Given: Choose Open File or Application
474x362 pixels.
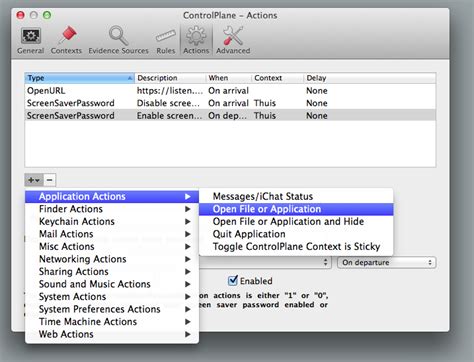Looking at the screenshot, I should click(296, 209).
